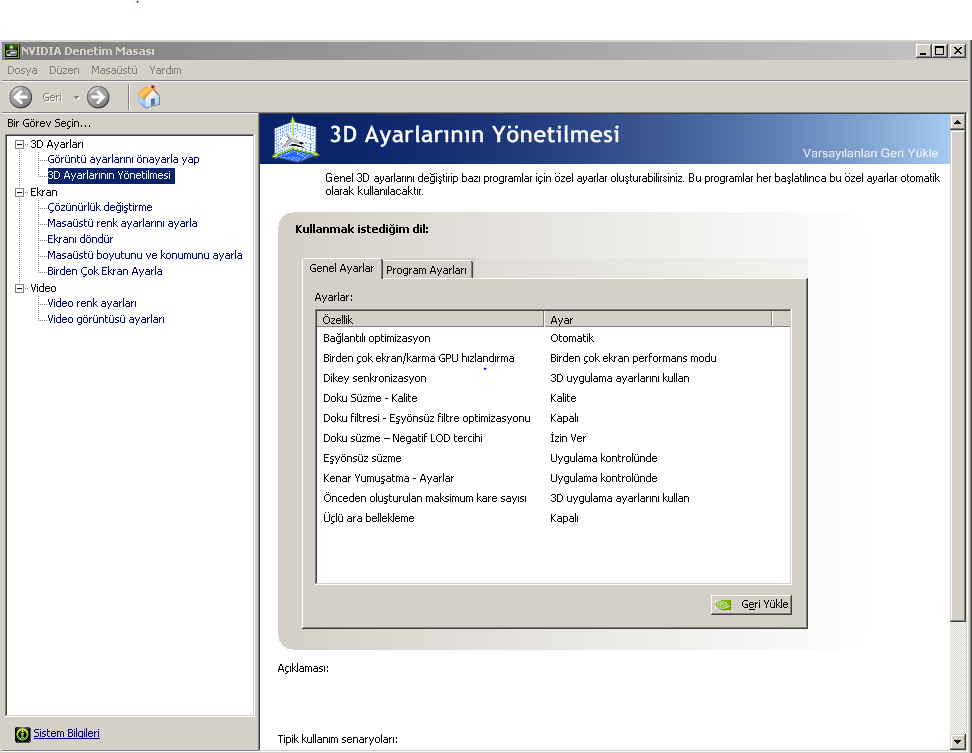
Task: Go to the Home page icon
Action: coord(149,97)
